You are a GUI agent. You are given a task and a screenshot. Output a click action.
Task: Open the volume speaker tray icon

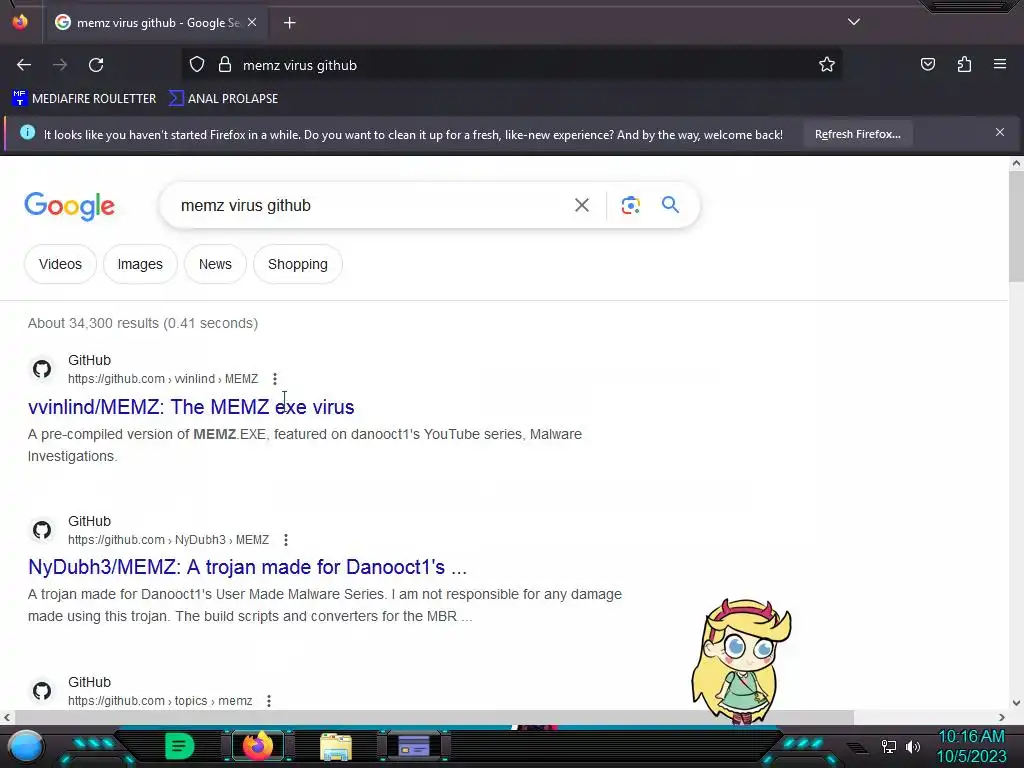[913, 746]
